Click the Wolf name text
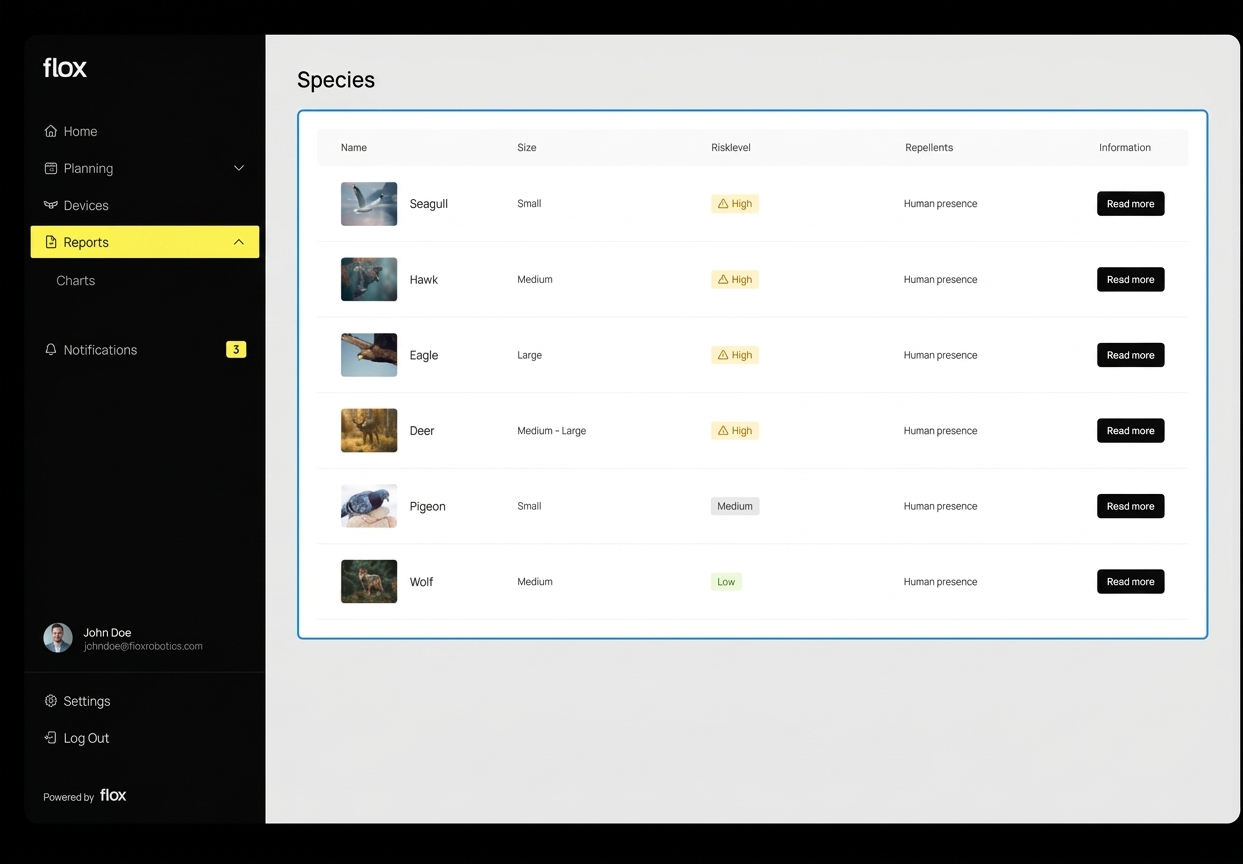Viewport: 1243px width, 864px height. pos(421,582)
